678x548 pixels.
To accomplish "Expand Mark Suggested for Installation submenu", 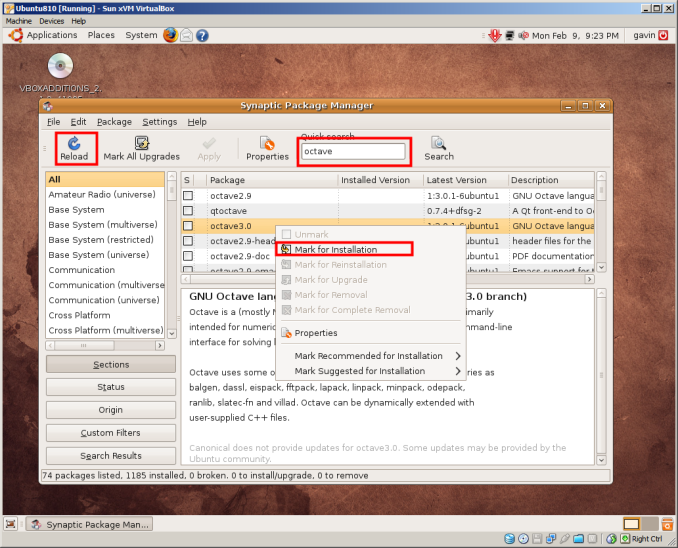I will 371,371.
